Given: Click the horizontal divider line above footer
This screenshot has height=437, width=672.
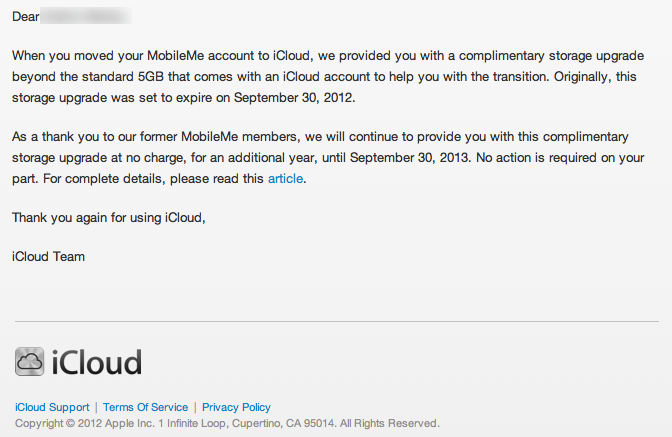Looking at the screenshot, I should pos(336,321).
